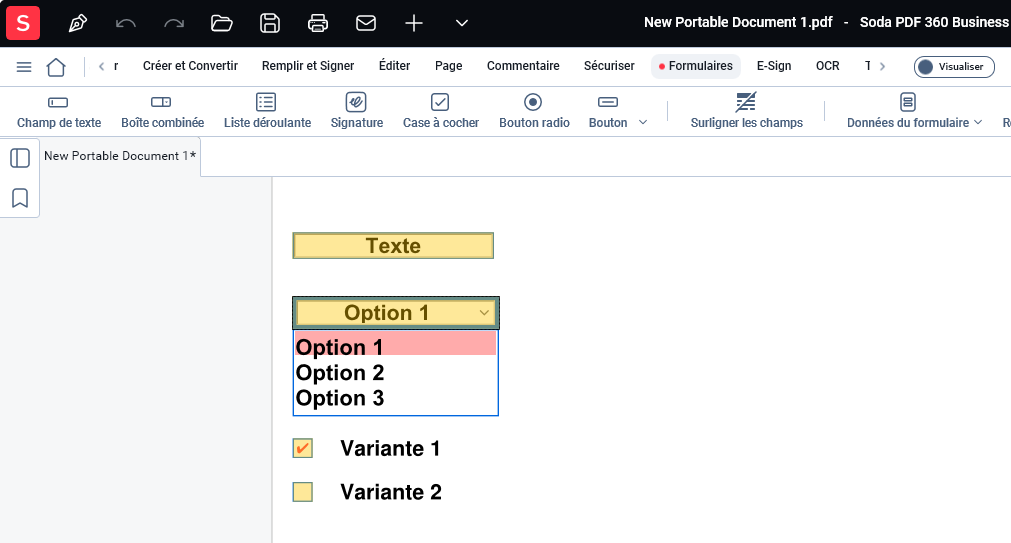This screenshot has width=1011, height=543.
Task: Print the document
Action: [x=318, y=23]
